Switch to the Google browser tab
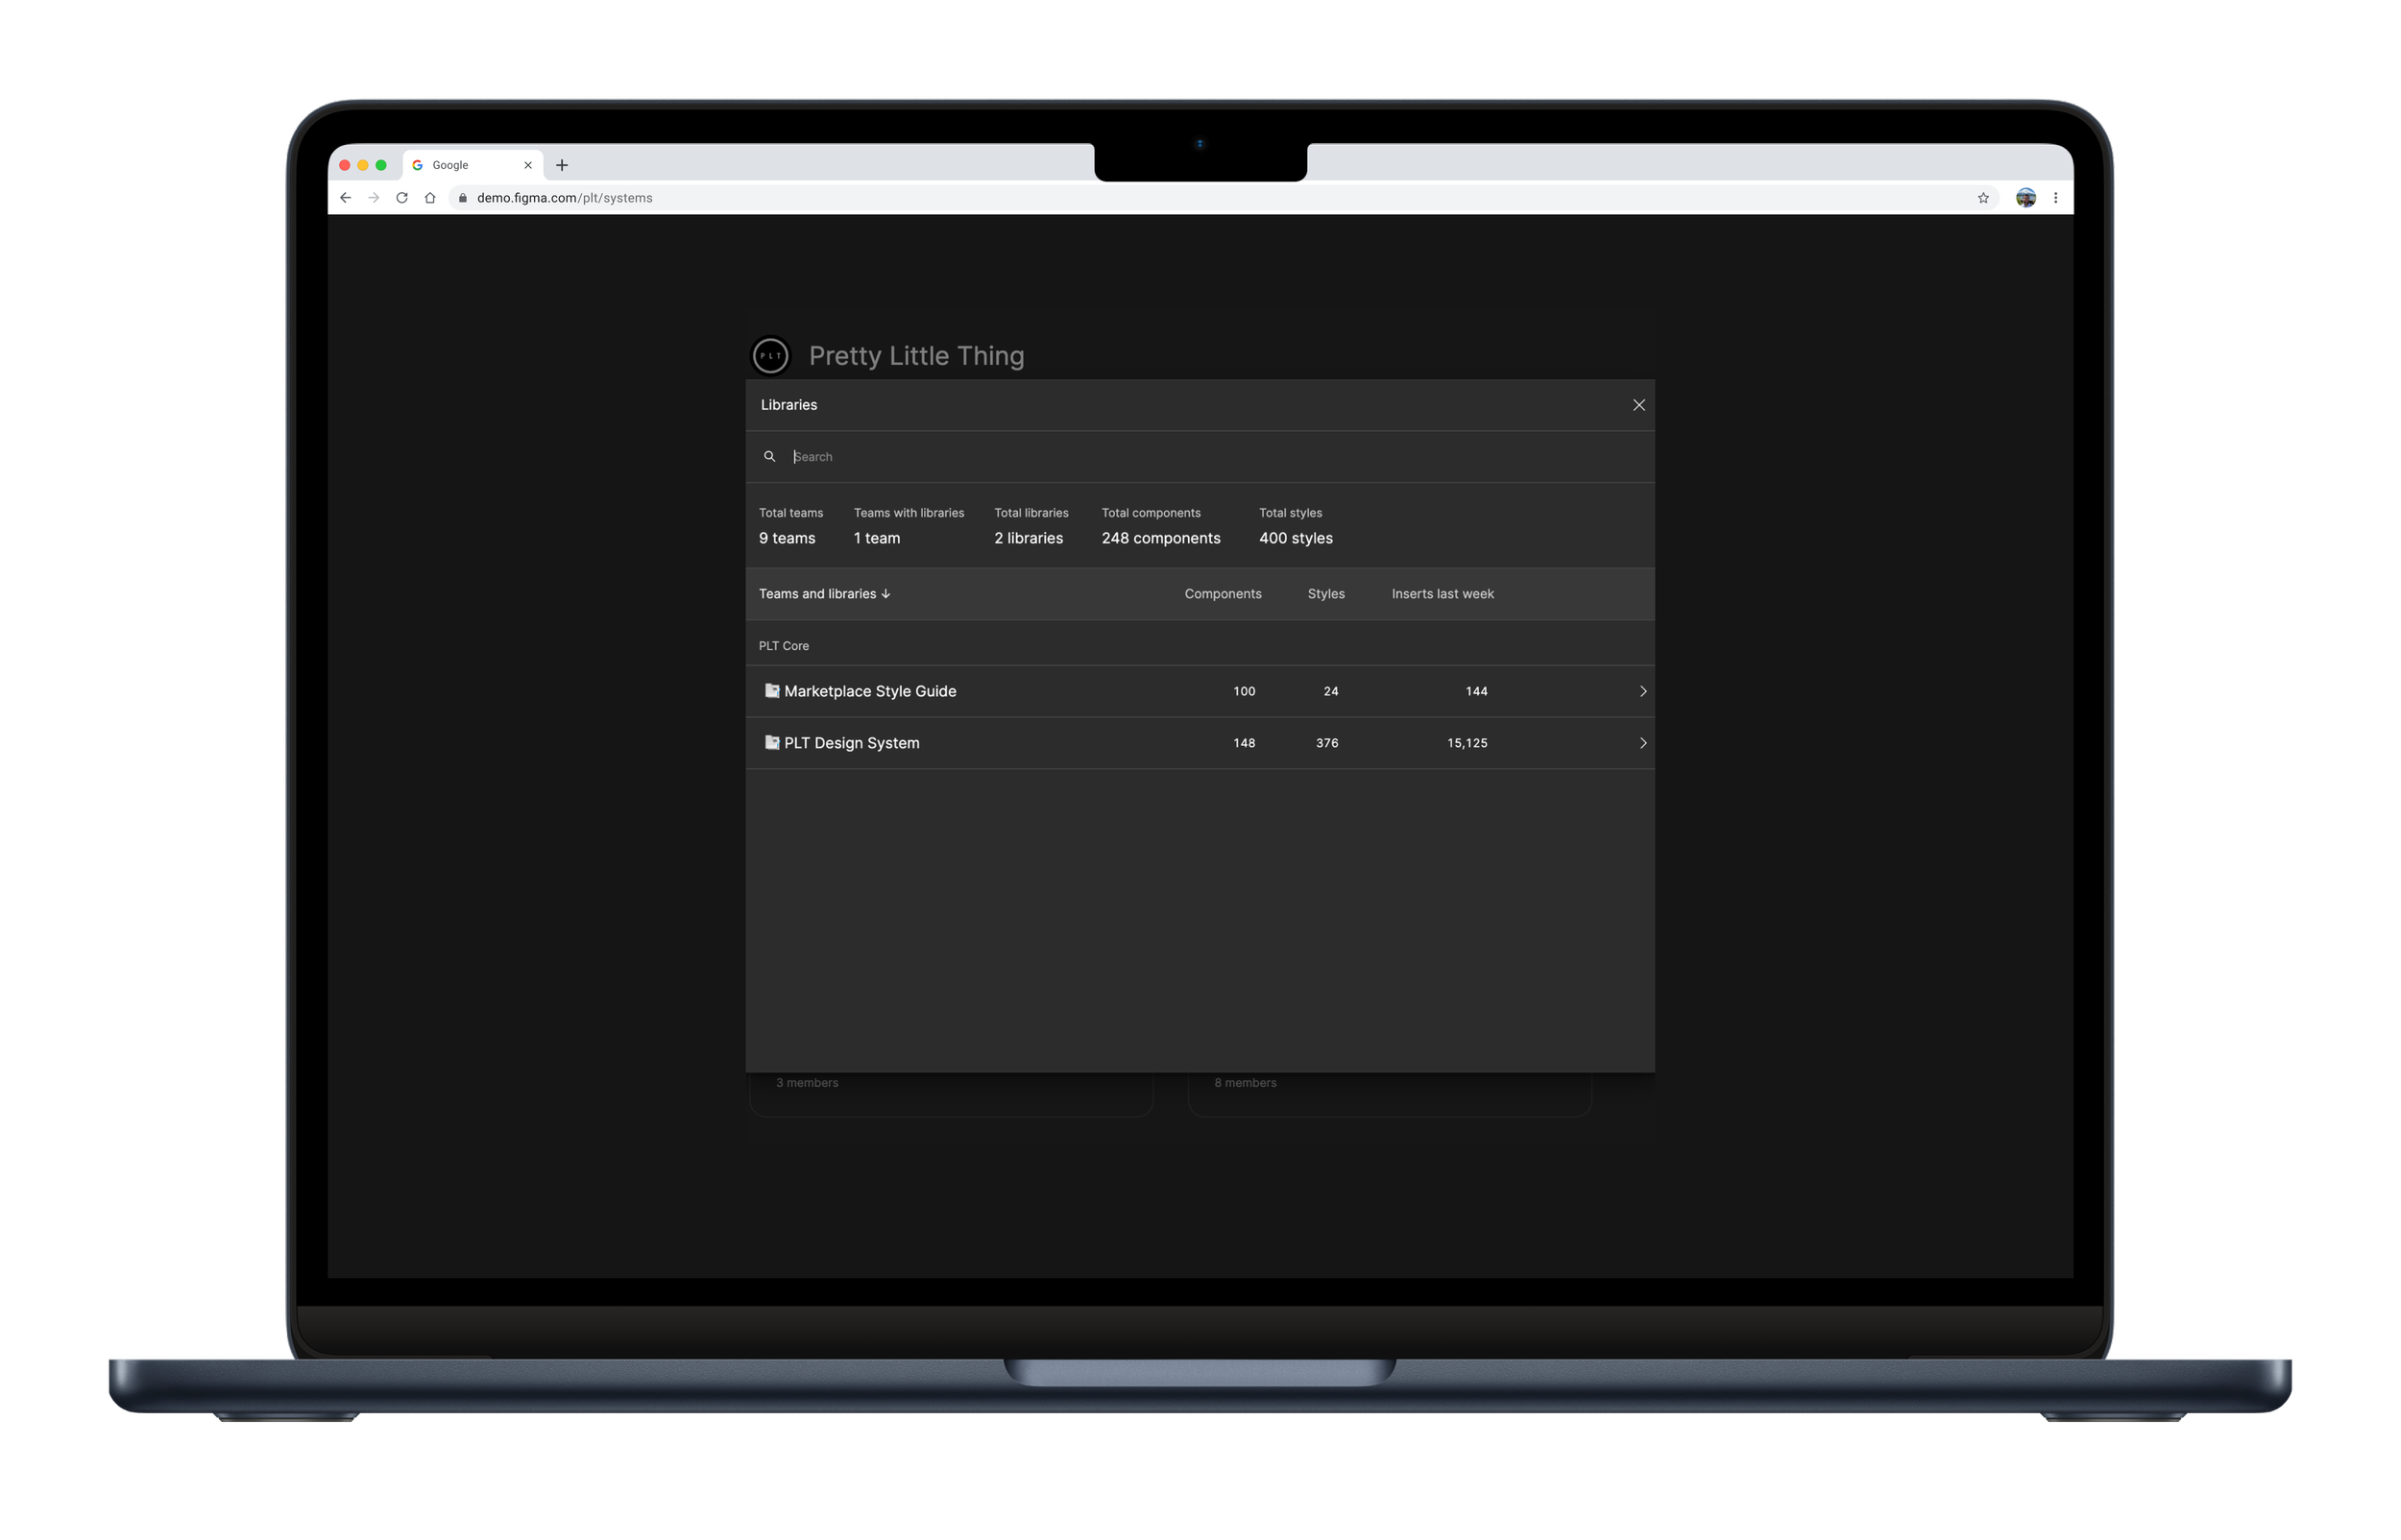The image size is (2401, 1540). (x=450, y=164)
